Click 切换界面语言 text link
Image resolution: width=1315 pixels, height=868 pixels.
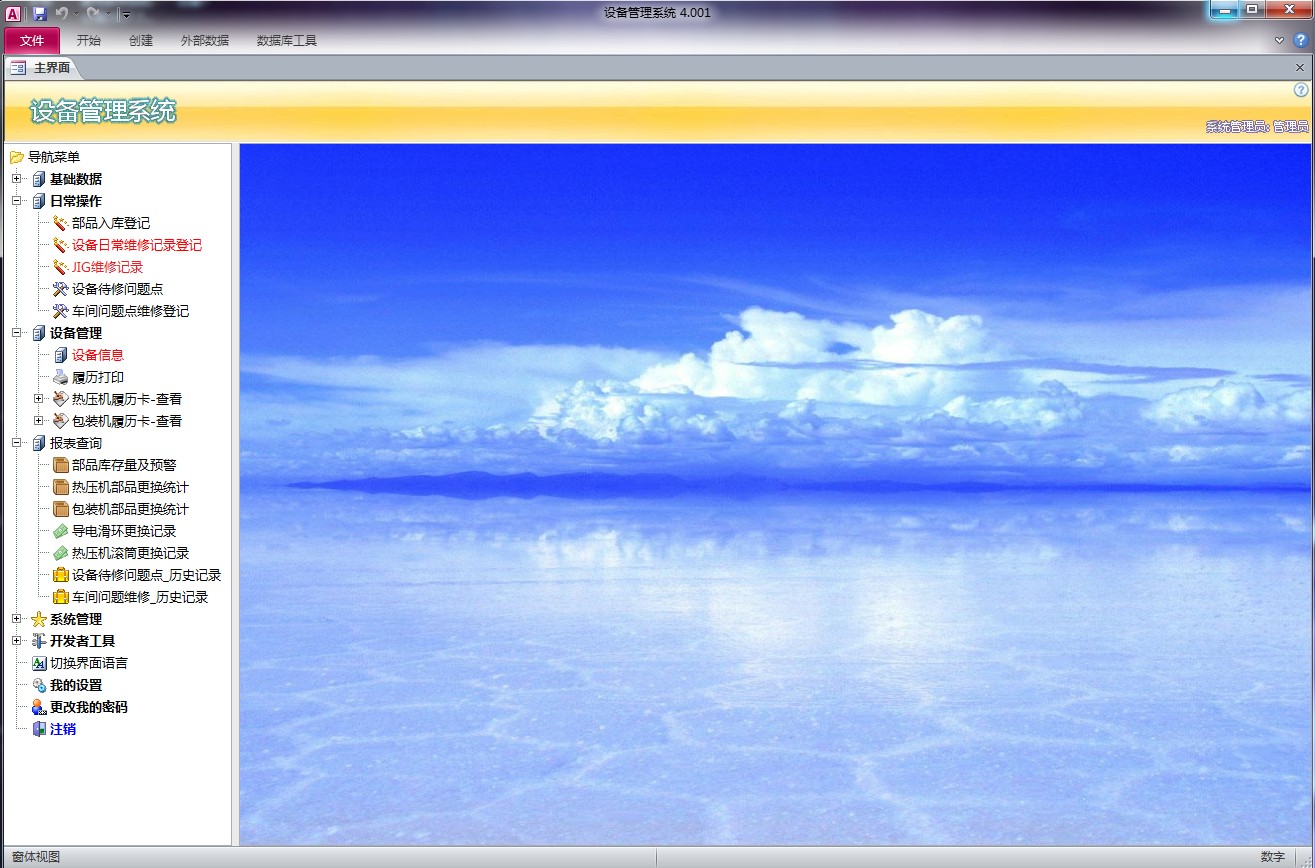pos(89,663)
